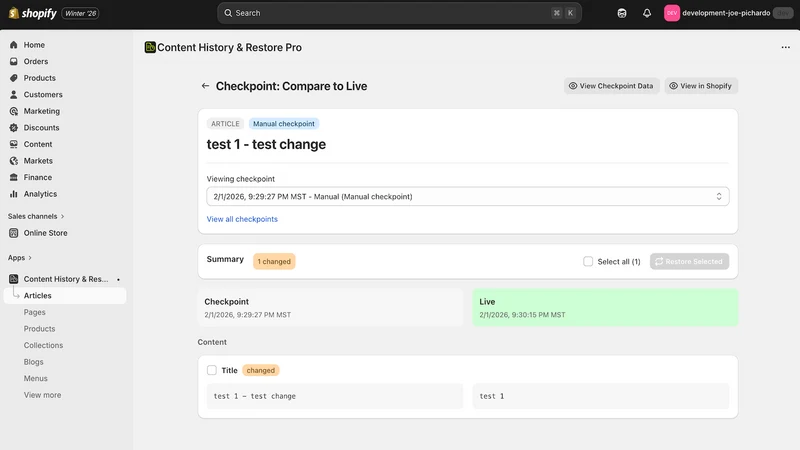Image resolution: width=800 pixels, height=450 pixels.
Task: Click the '1 changed' summary badge
Action: tap(274, 261)
